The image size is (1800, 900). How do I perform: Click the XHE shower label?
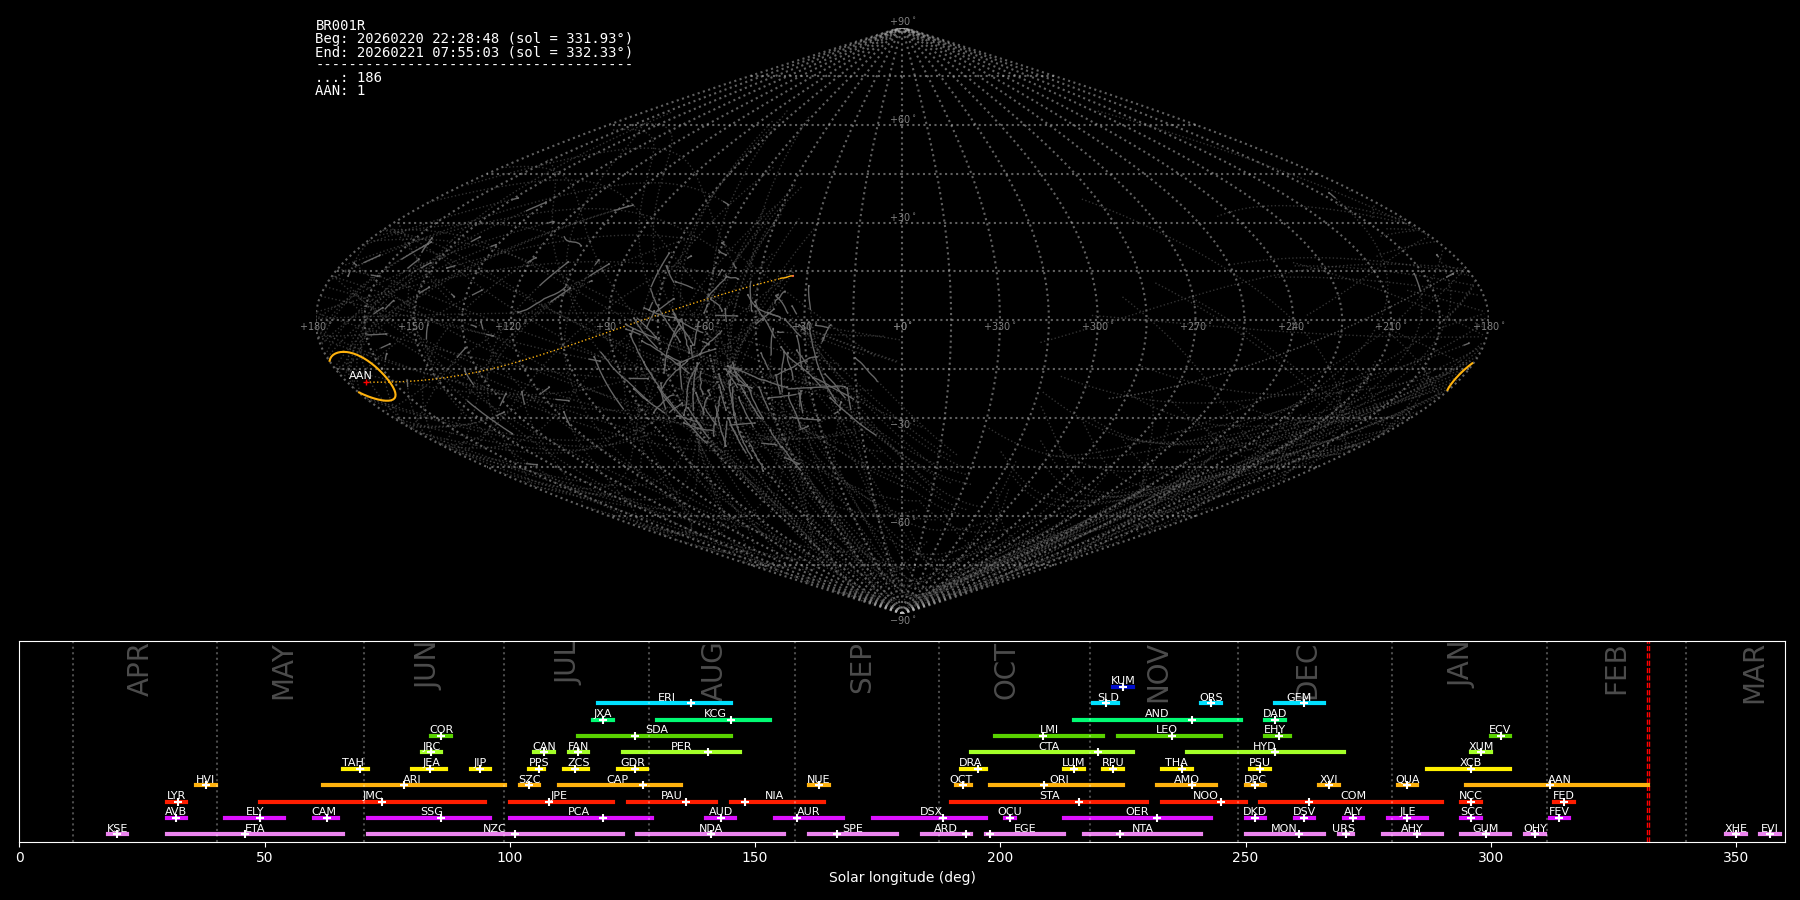click(x=1736, y=829)
